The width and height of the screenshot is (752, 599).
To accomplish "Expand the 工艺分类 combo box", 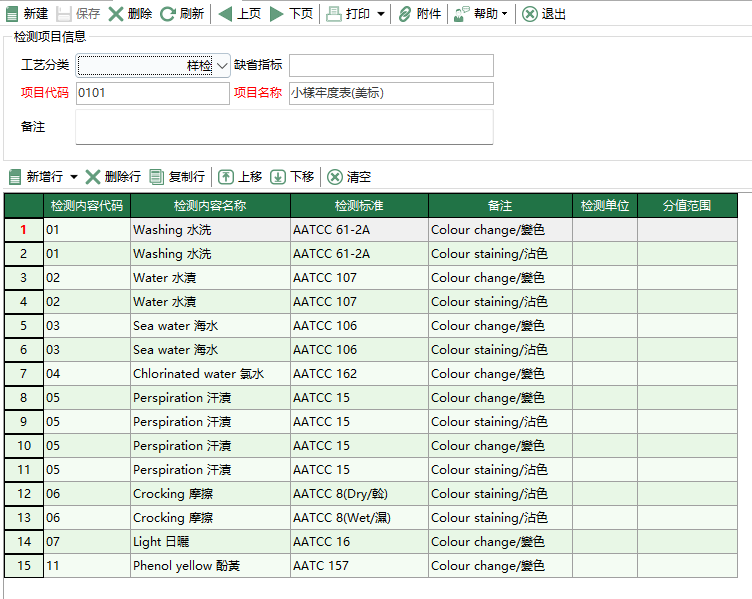I will click(222, 65).
